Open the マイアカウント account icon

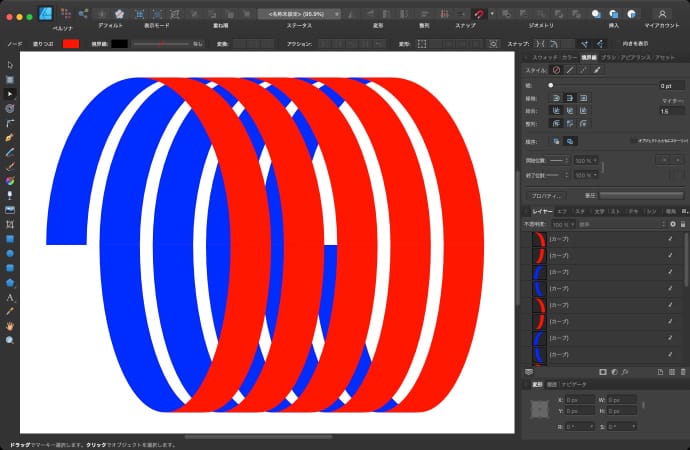(x=661, y=13)
